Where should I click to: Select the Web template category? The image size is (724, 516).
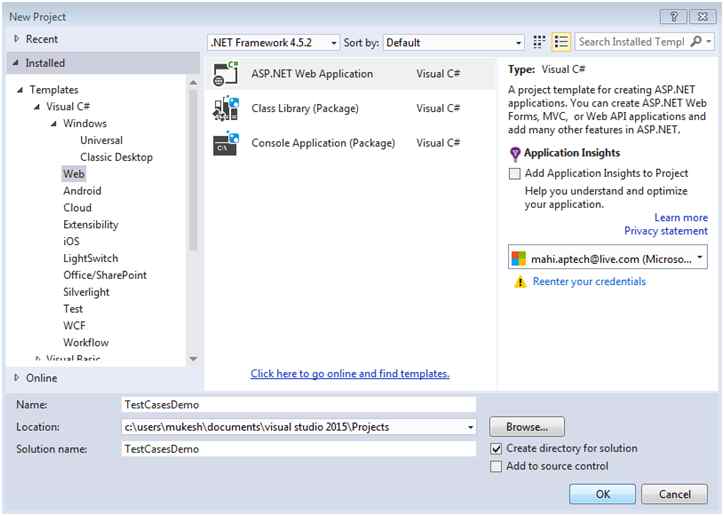[x=73, y=174]
